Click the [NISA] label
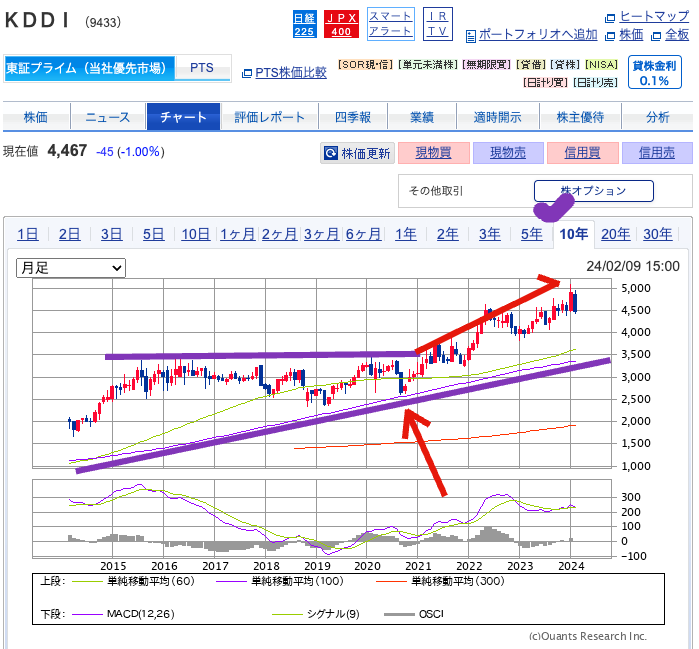 pyautogui.click(x=601, y=65)
